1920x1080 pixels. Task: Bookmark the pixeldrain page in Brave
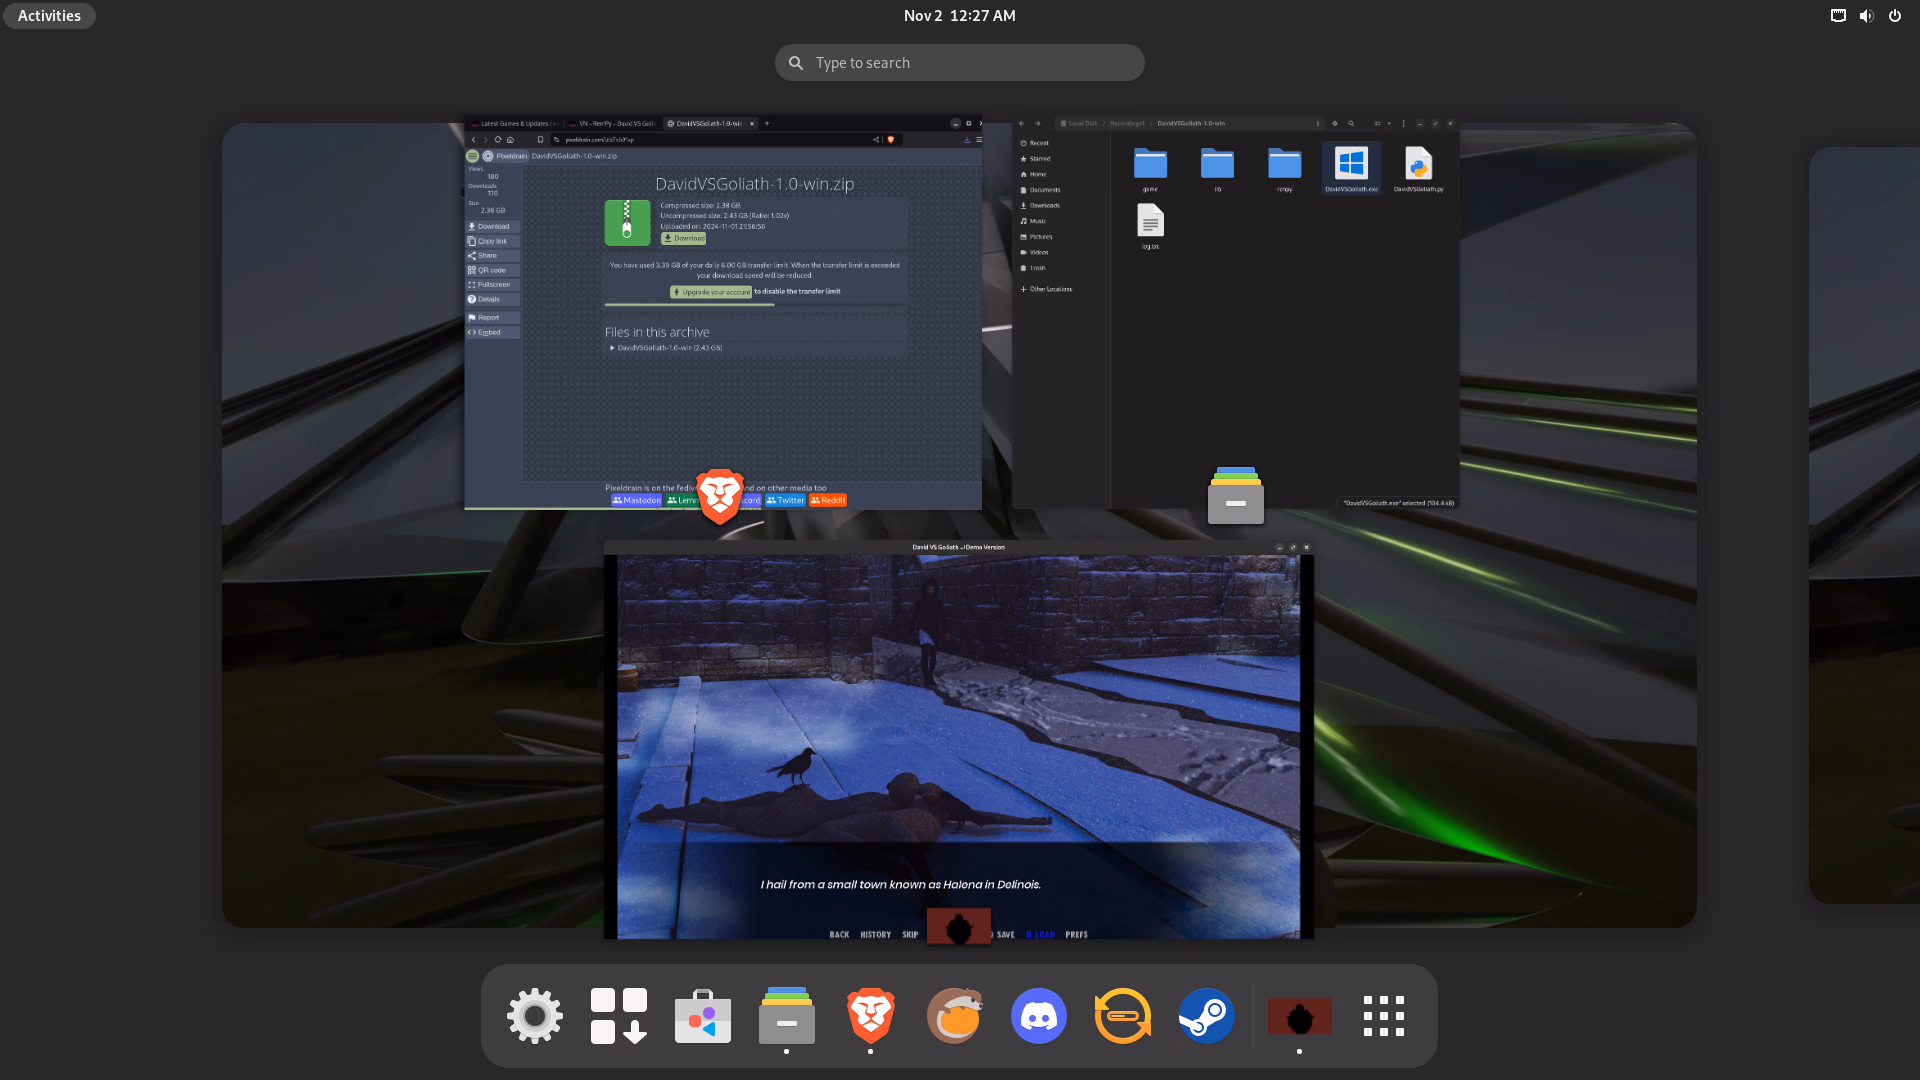[540, 140]
